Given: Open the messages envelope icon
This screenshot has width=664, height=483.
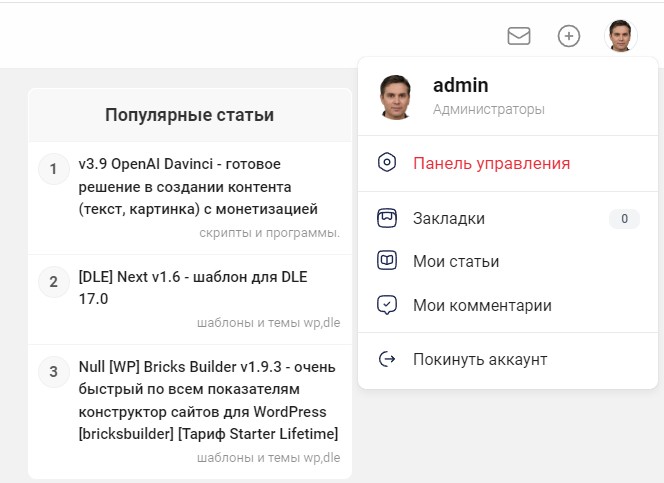Looking at the screenshot, I should click(x=519, y=36).
